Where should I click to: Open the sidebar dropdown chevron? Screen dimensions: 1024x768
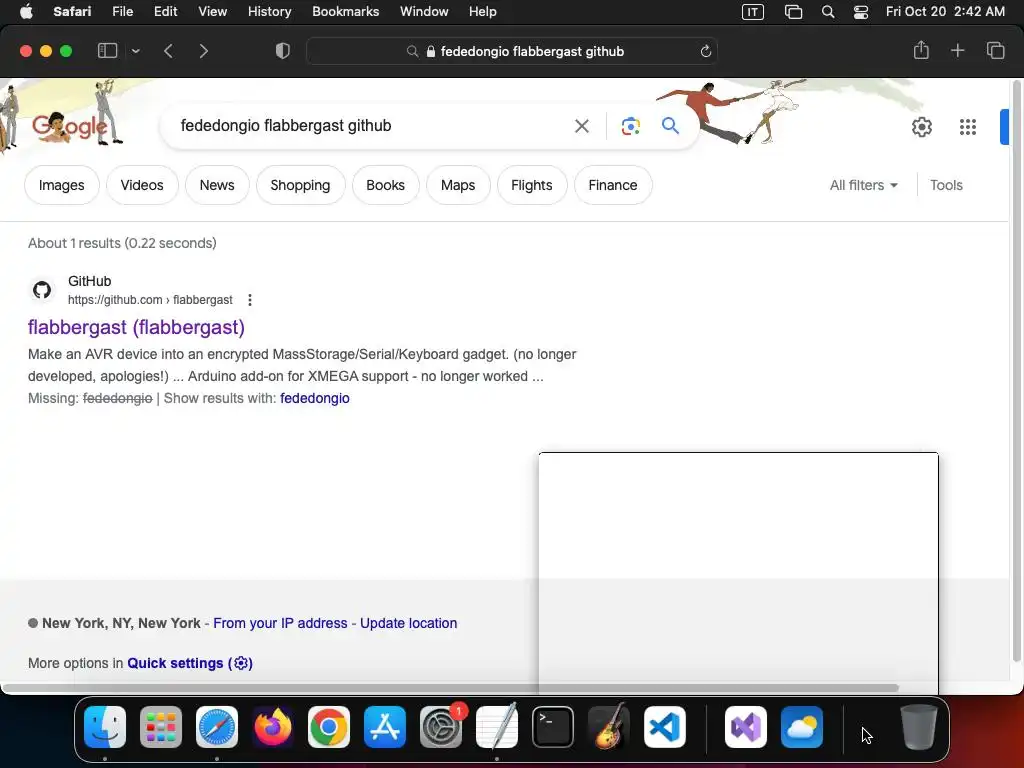tap(135, 51)
